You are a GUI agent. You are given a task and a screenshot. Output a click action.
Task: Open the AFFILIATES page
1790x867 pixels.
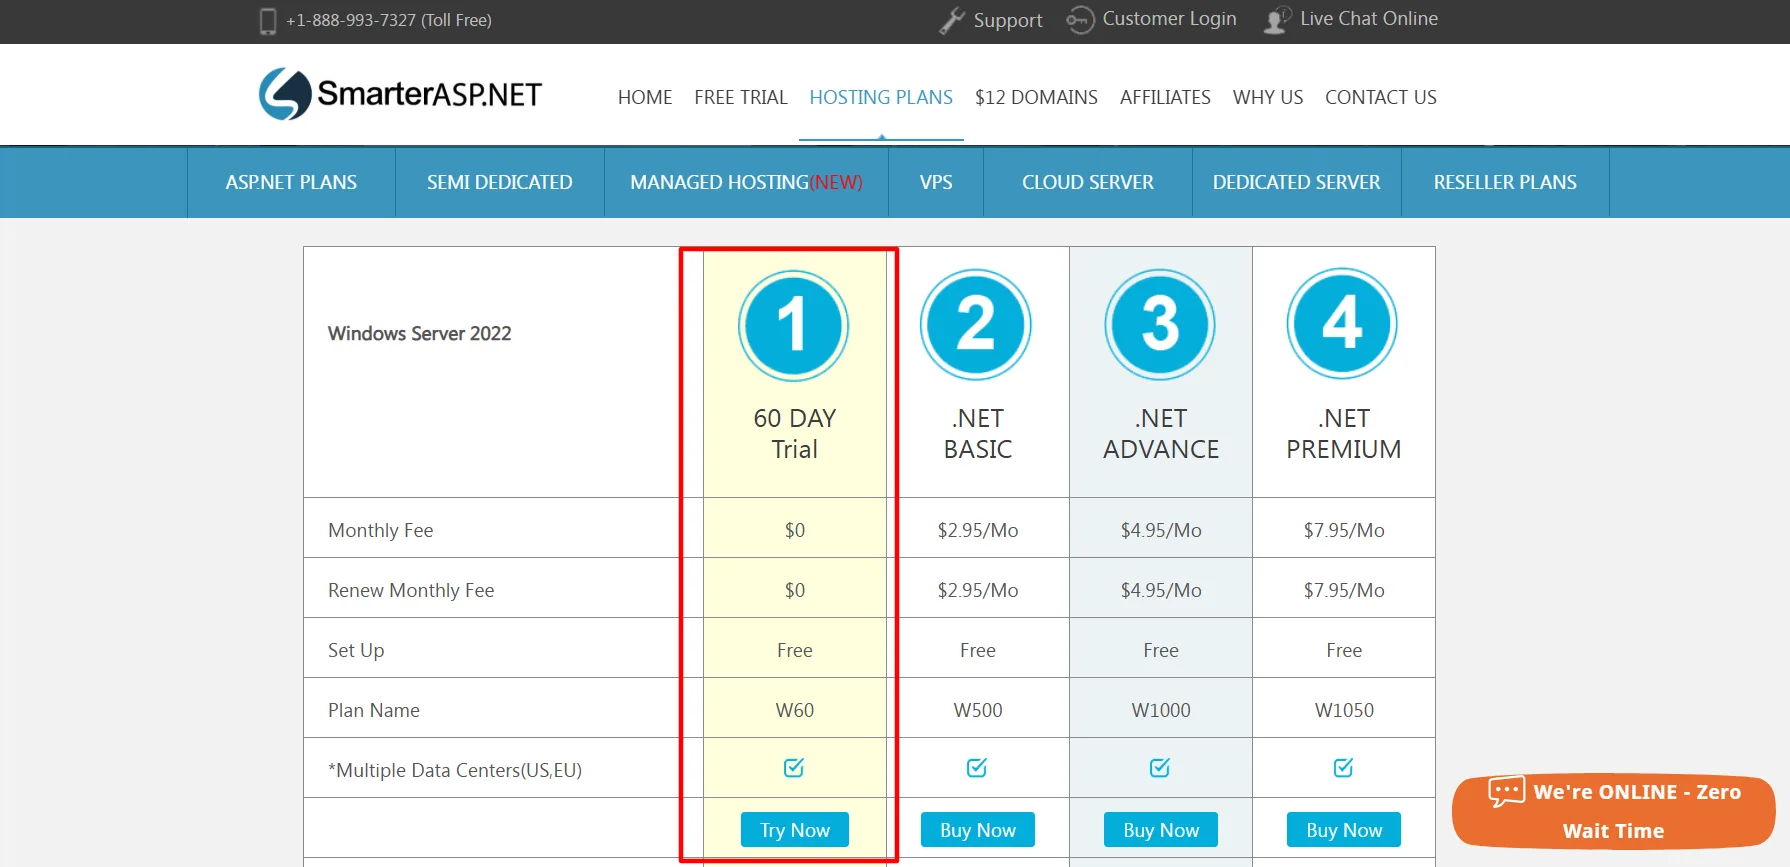[x=1165, y=97]
